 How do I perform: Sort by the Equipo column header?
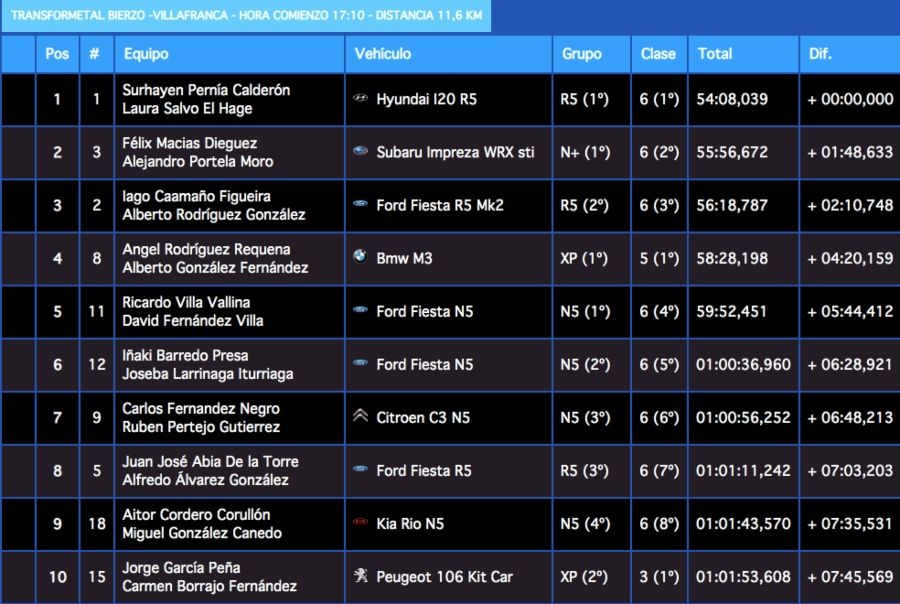(145, 54)
